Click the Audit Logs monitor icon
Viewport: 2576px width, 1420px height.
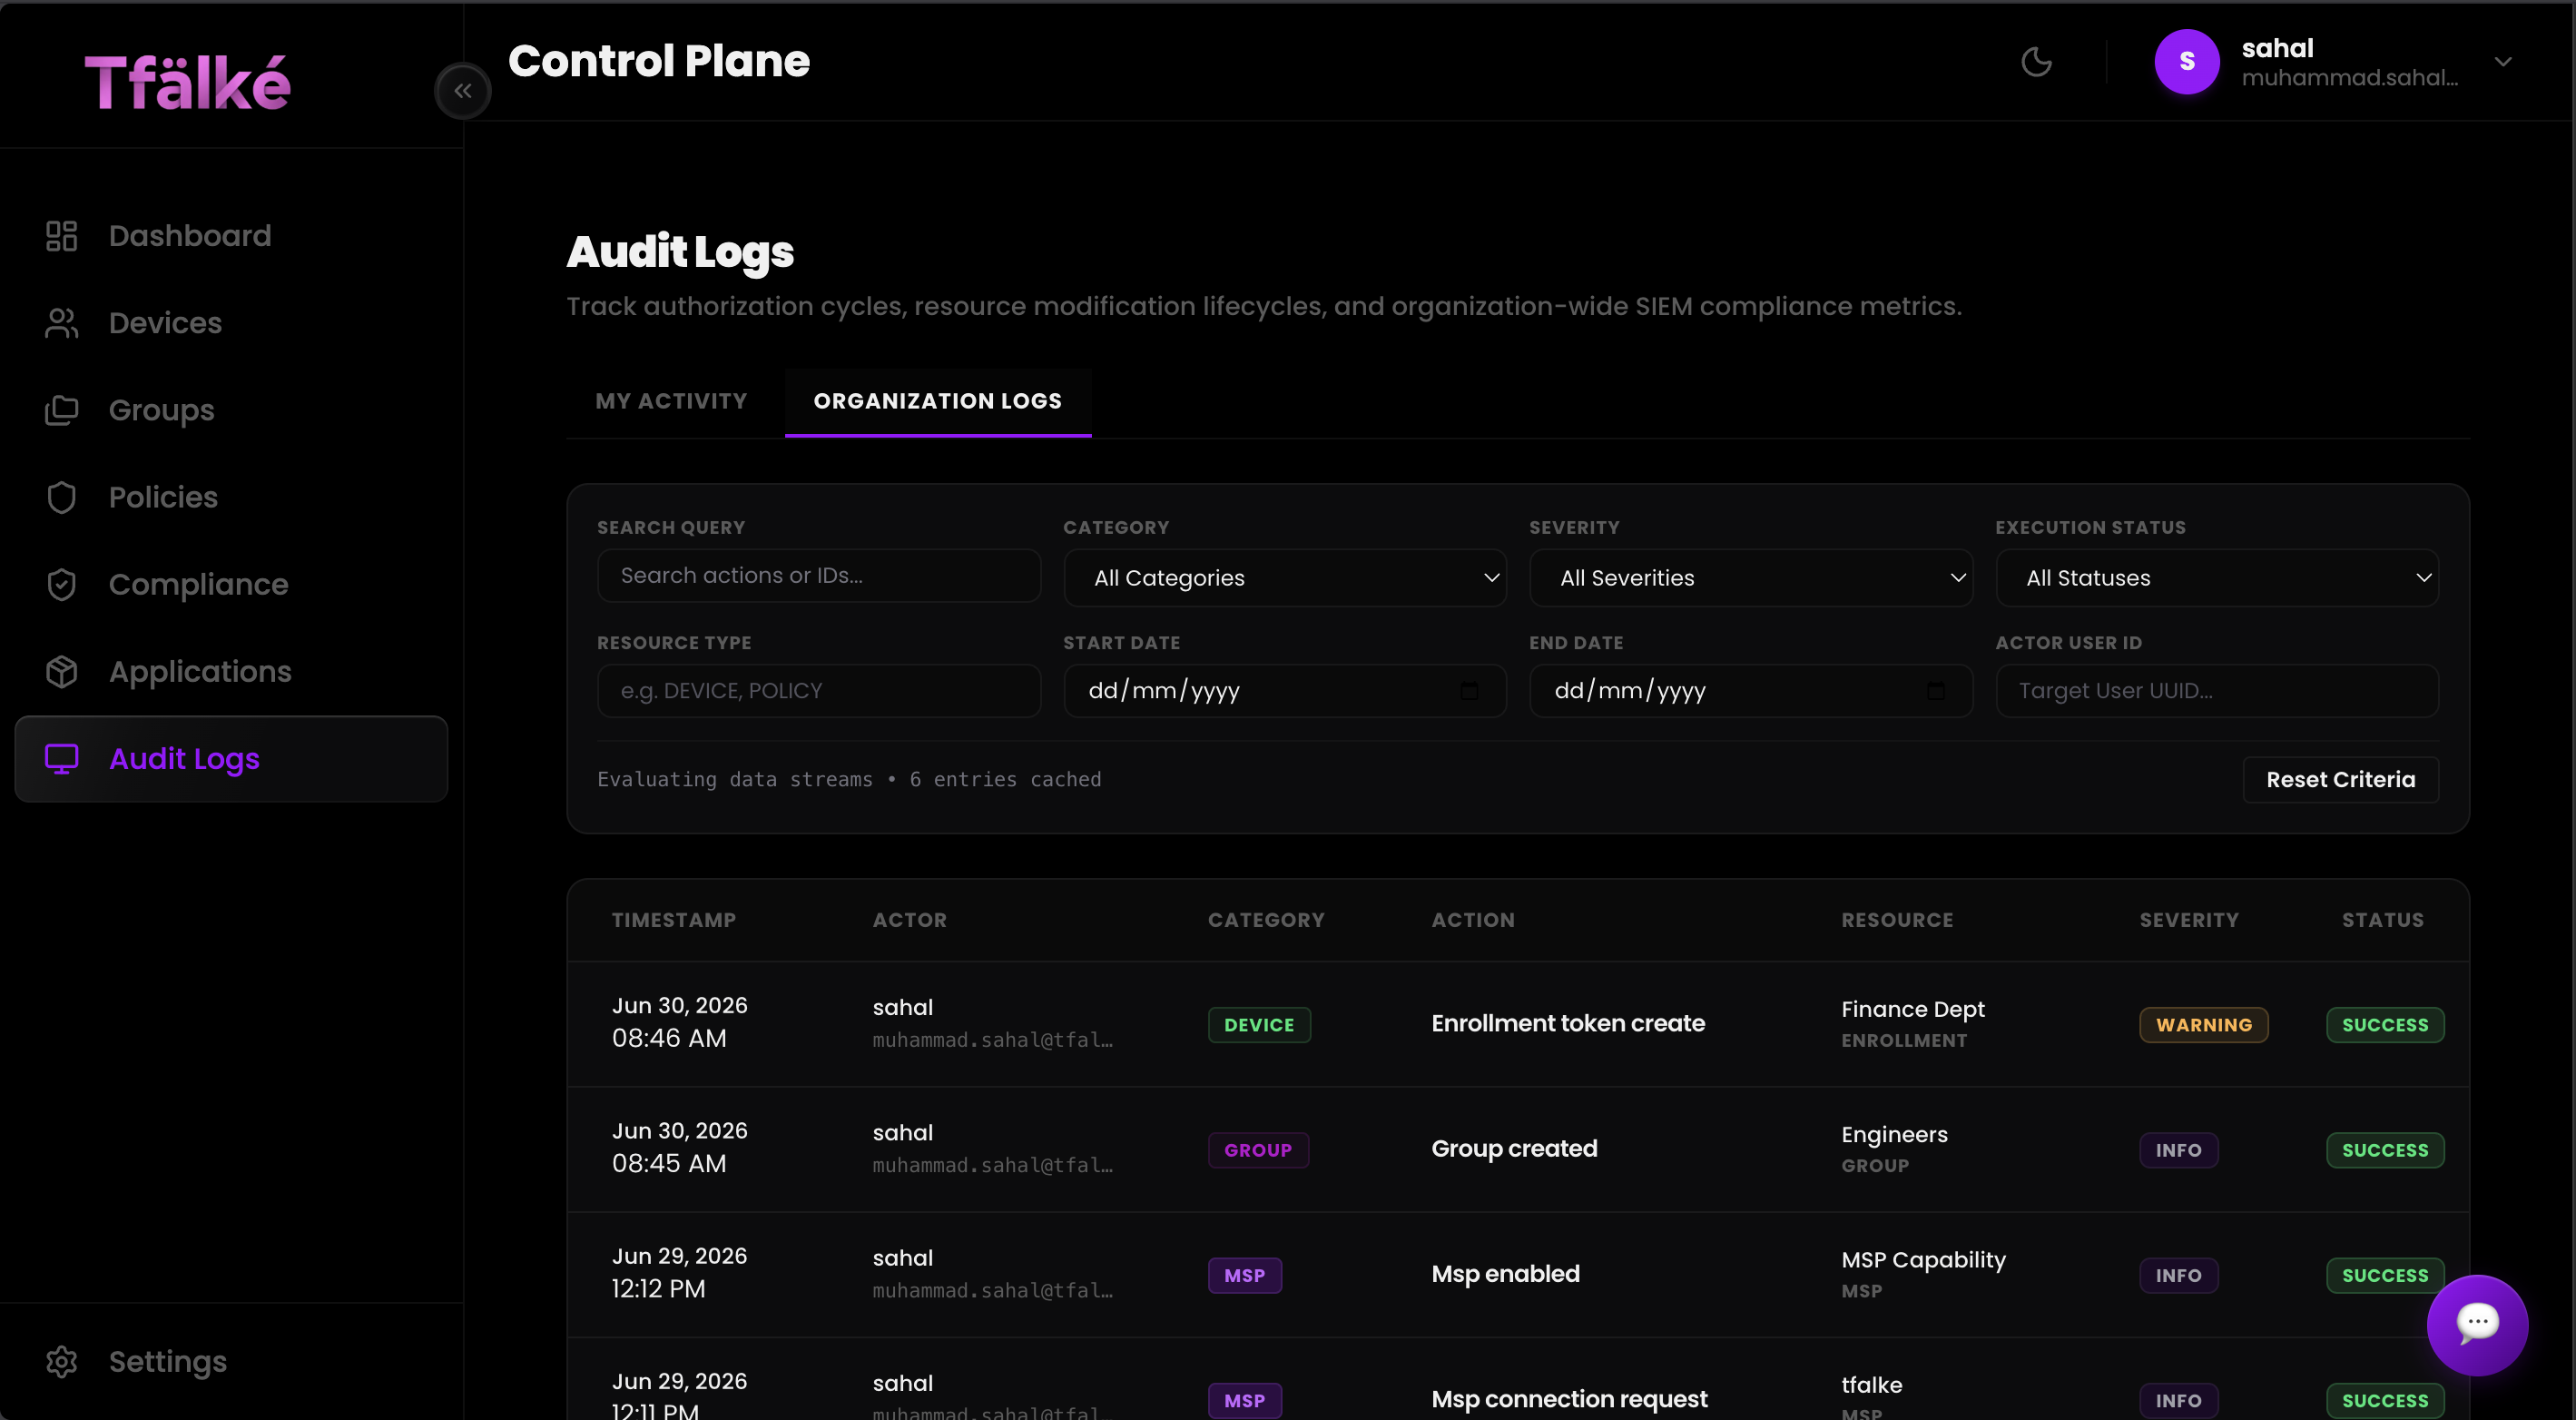[x=62, y=758]
